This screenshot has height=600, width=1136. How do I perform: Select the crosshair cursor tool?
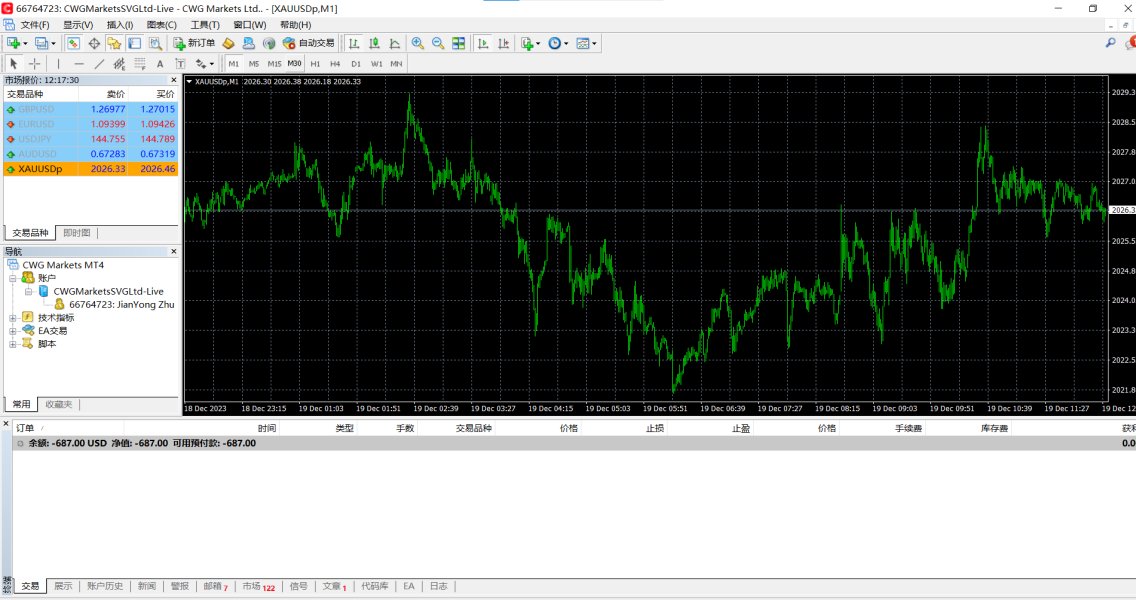pyautogui.click(x=35, y=63)
